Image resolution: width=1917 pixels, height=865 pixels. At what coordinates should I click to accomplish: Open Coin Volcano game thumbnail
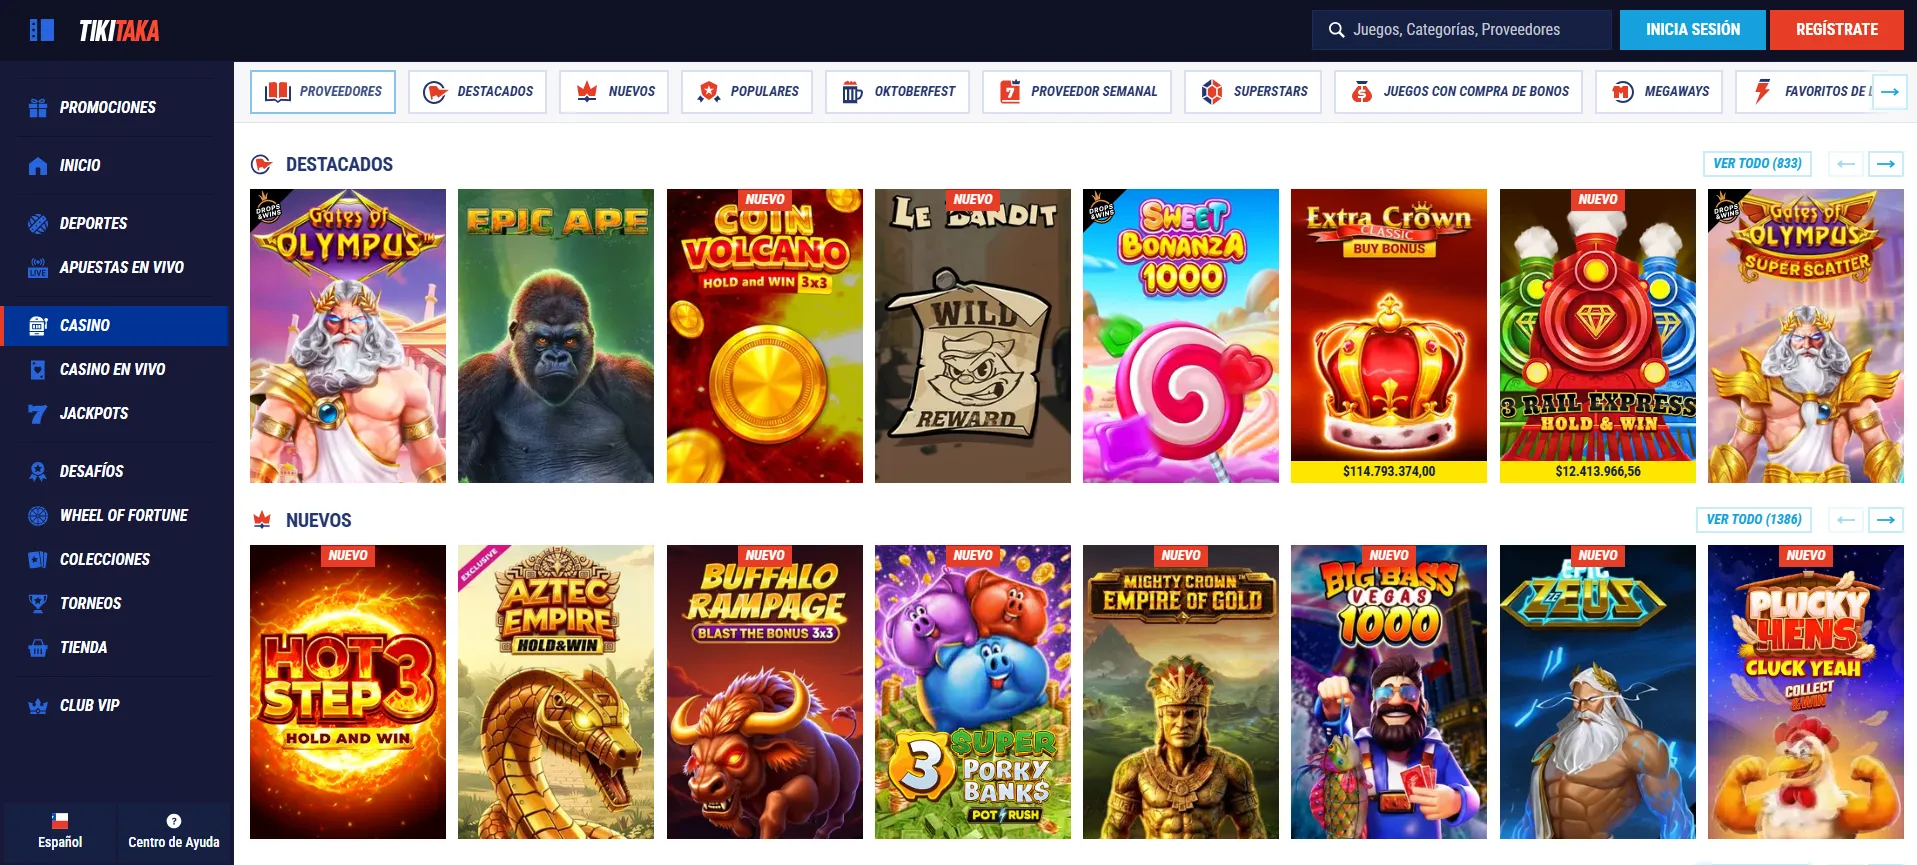click(x=765, y=336)
